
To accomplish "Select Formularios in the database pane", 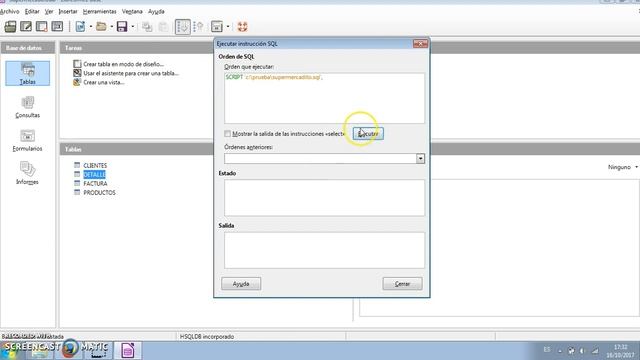I will click(27, 140).
